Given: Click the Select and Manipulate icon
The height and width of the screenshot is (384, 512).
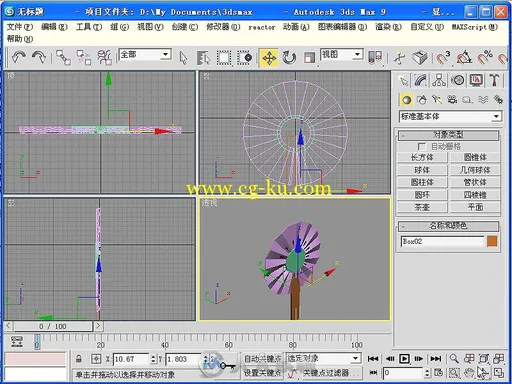Looking at the screenshot, I should (399, 57).
